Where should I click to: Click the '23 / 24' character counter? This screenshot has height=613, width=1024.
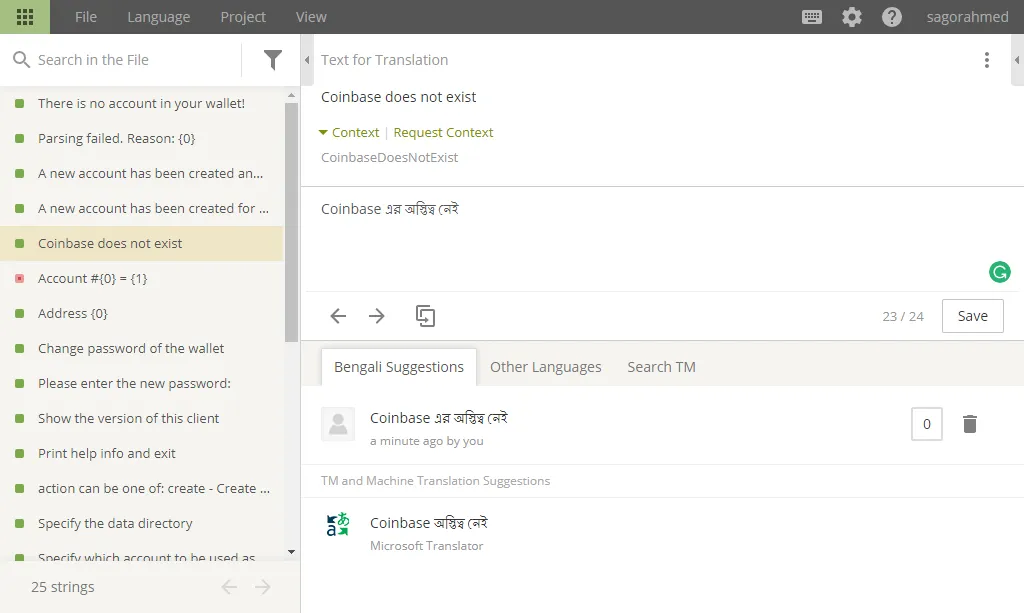(903, 317)
